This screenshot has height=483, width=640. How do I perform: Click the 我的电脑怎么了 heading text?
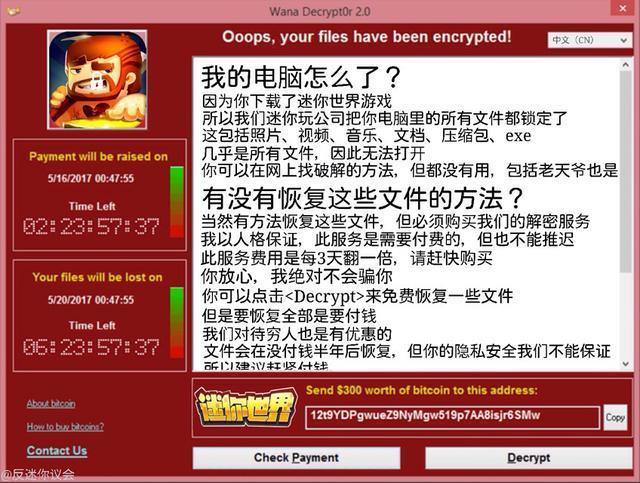pos(301,77)
